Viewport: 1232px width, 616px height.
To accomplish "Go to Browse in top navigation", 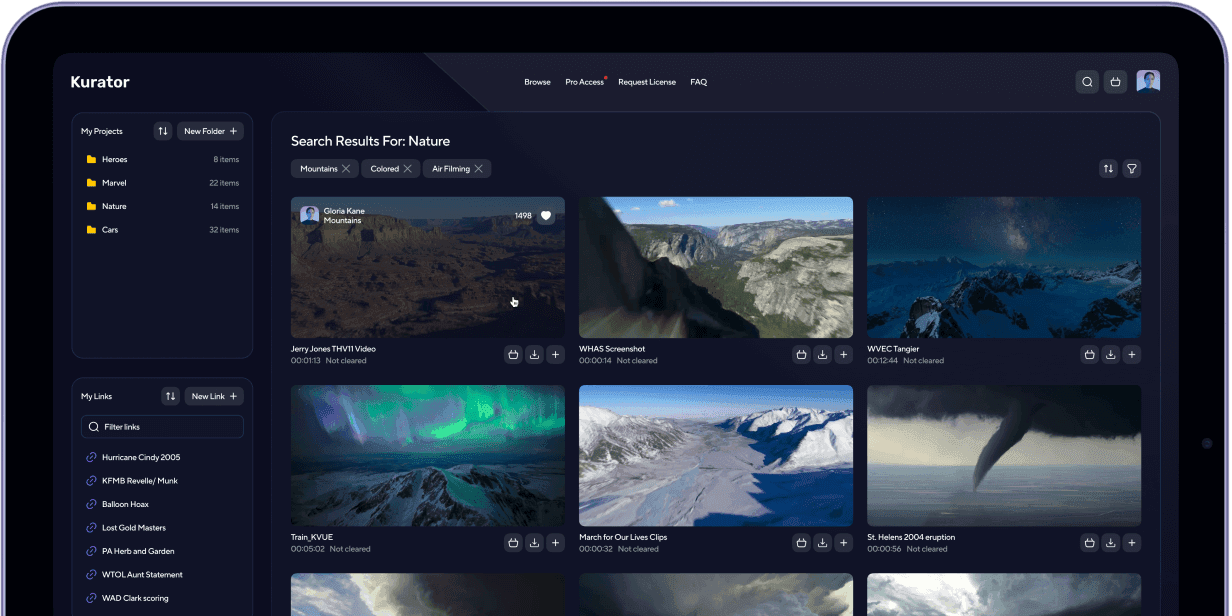I will coord(537,82).
